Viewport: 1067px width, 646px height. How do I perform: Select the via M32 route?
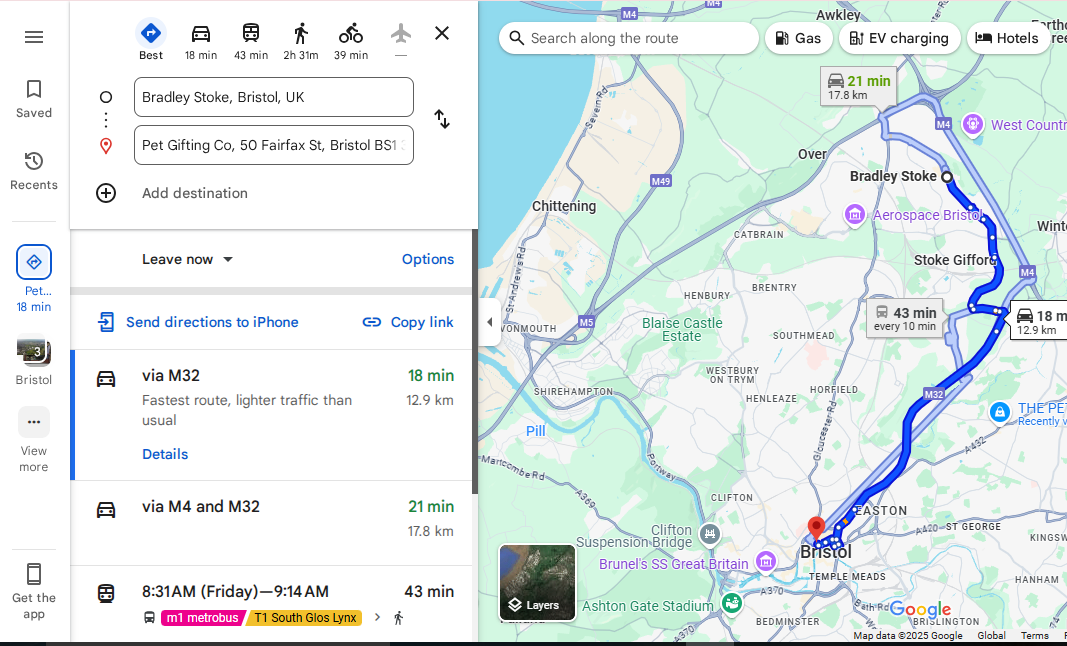point(271,415)
